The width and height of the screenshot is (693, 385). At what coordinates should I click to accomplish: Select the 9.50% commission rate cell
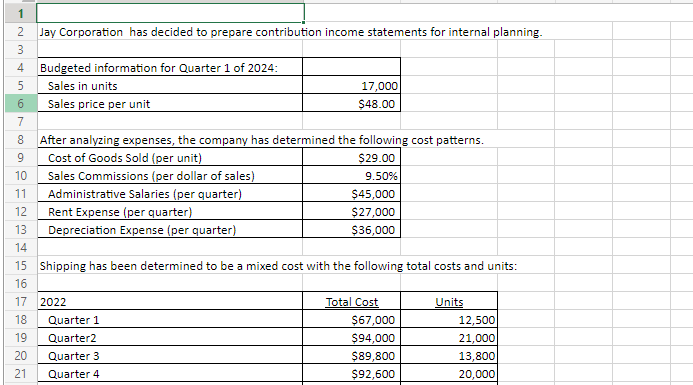click(x=351, y=176)
